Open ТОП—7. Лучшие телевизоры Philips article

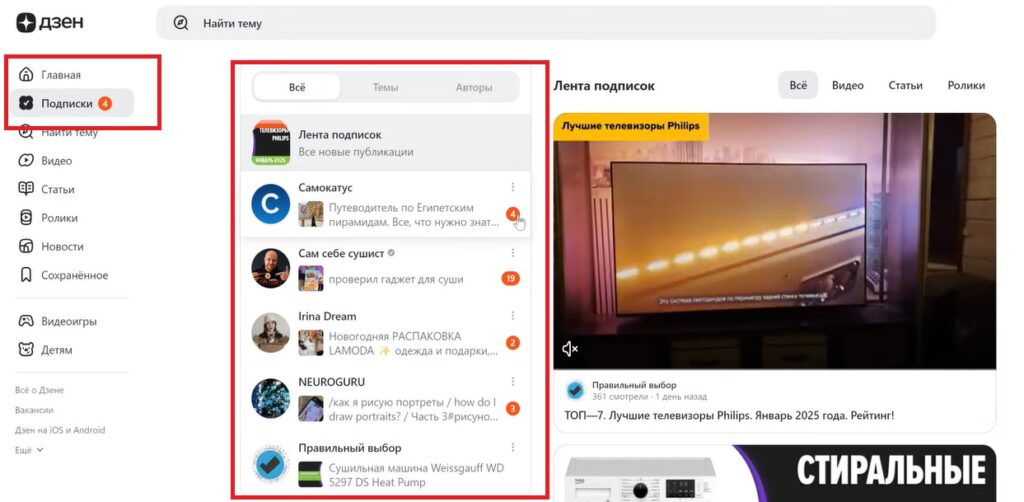[x=729, y=415]
